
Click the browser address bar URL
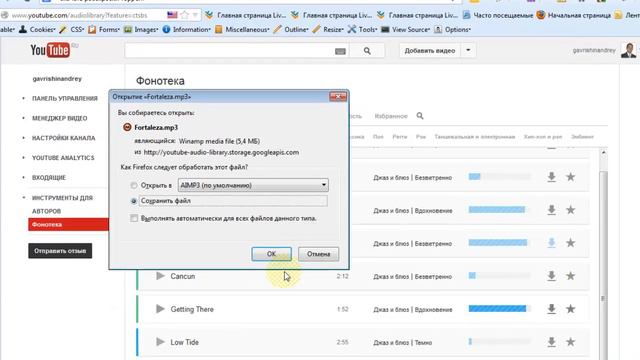(x=80, y=15)
